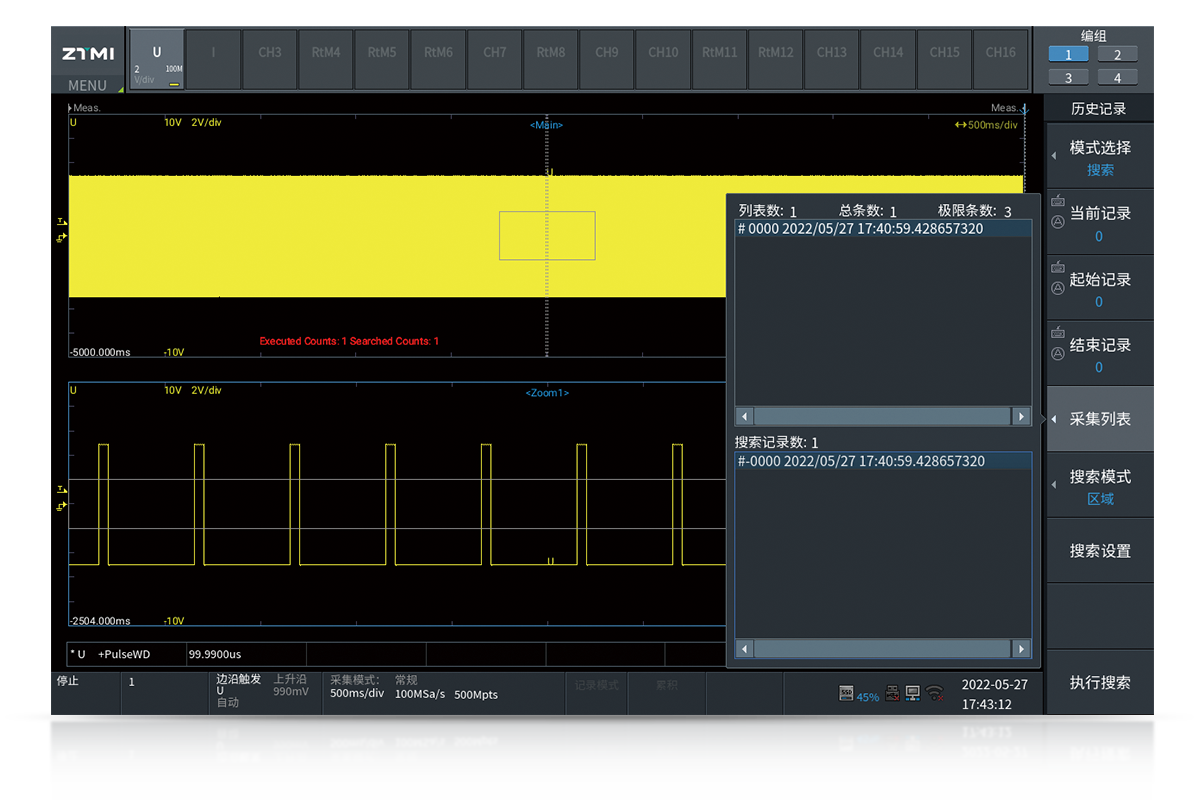The width and height of the screenshot is (1200, 800).
Task: Click keyboard icon beside 当前记录
Action: 1058,201
